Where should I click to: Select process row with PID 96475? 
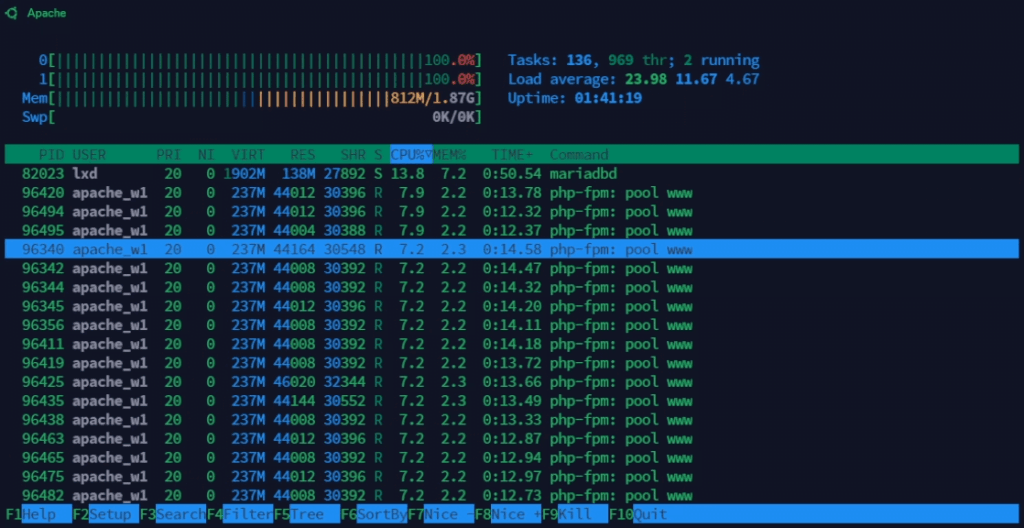pos(511,476)
